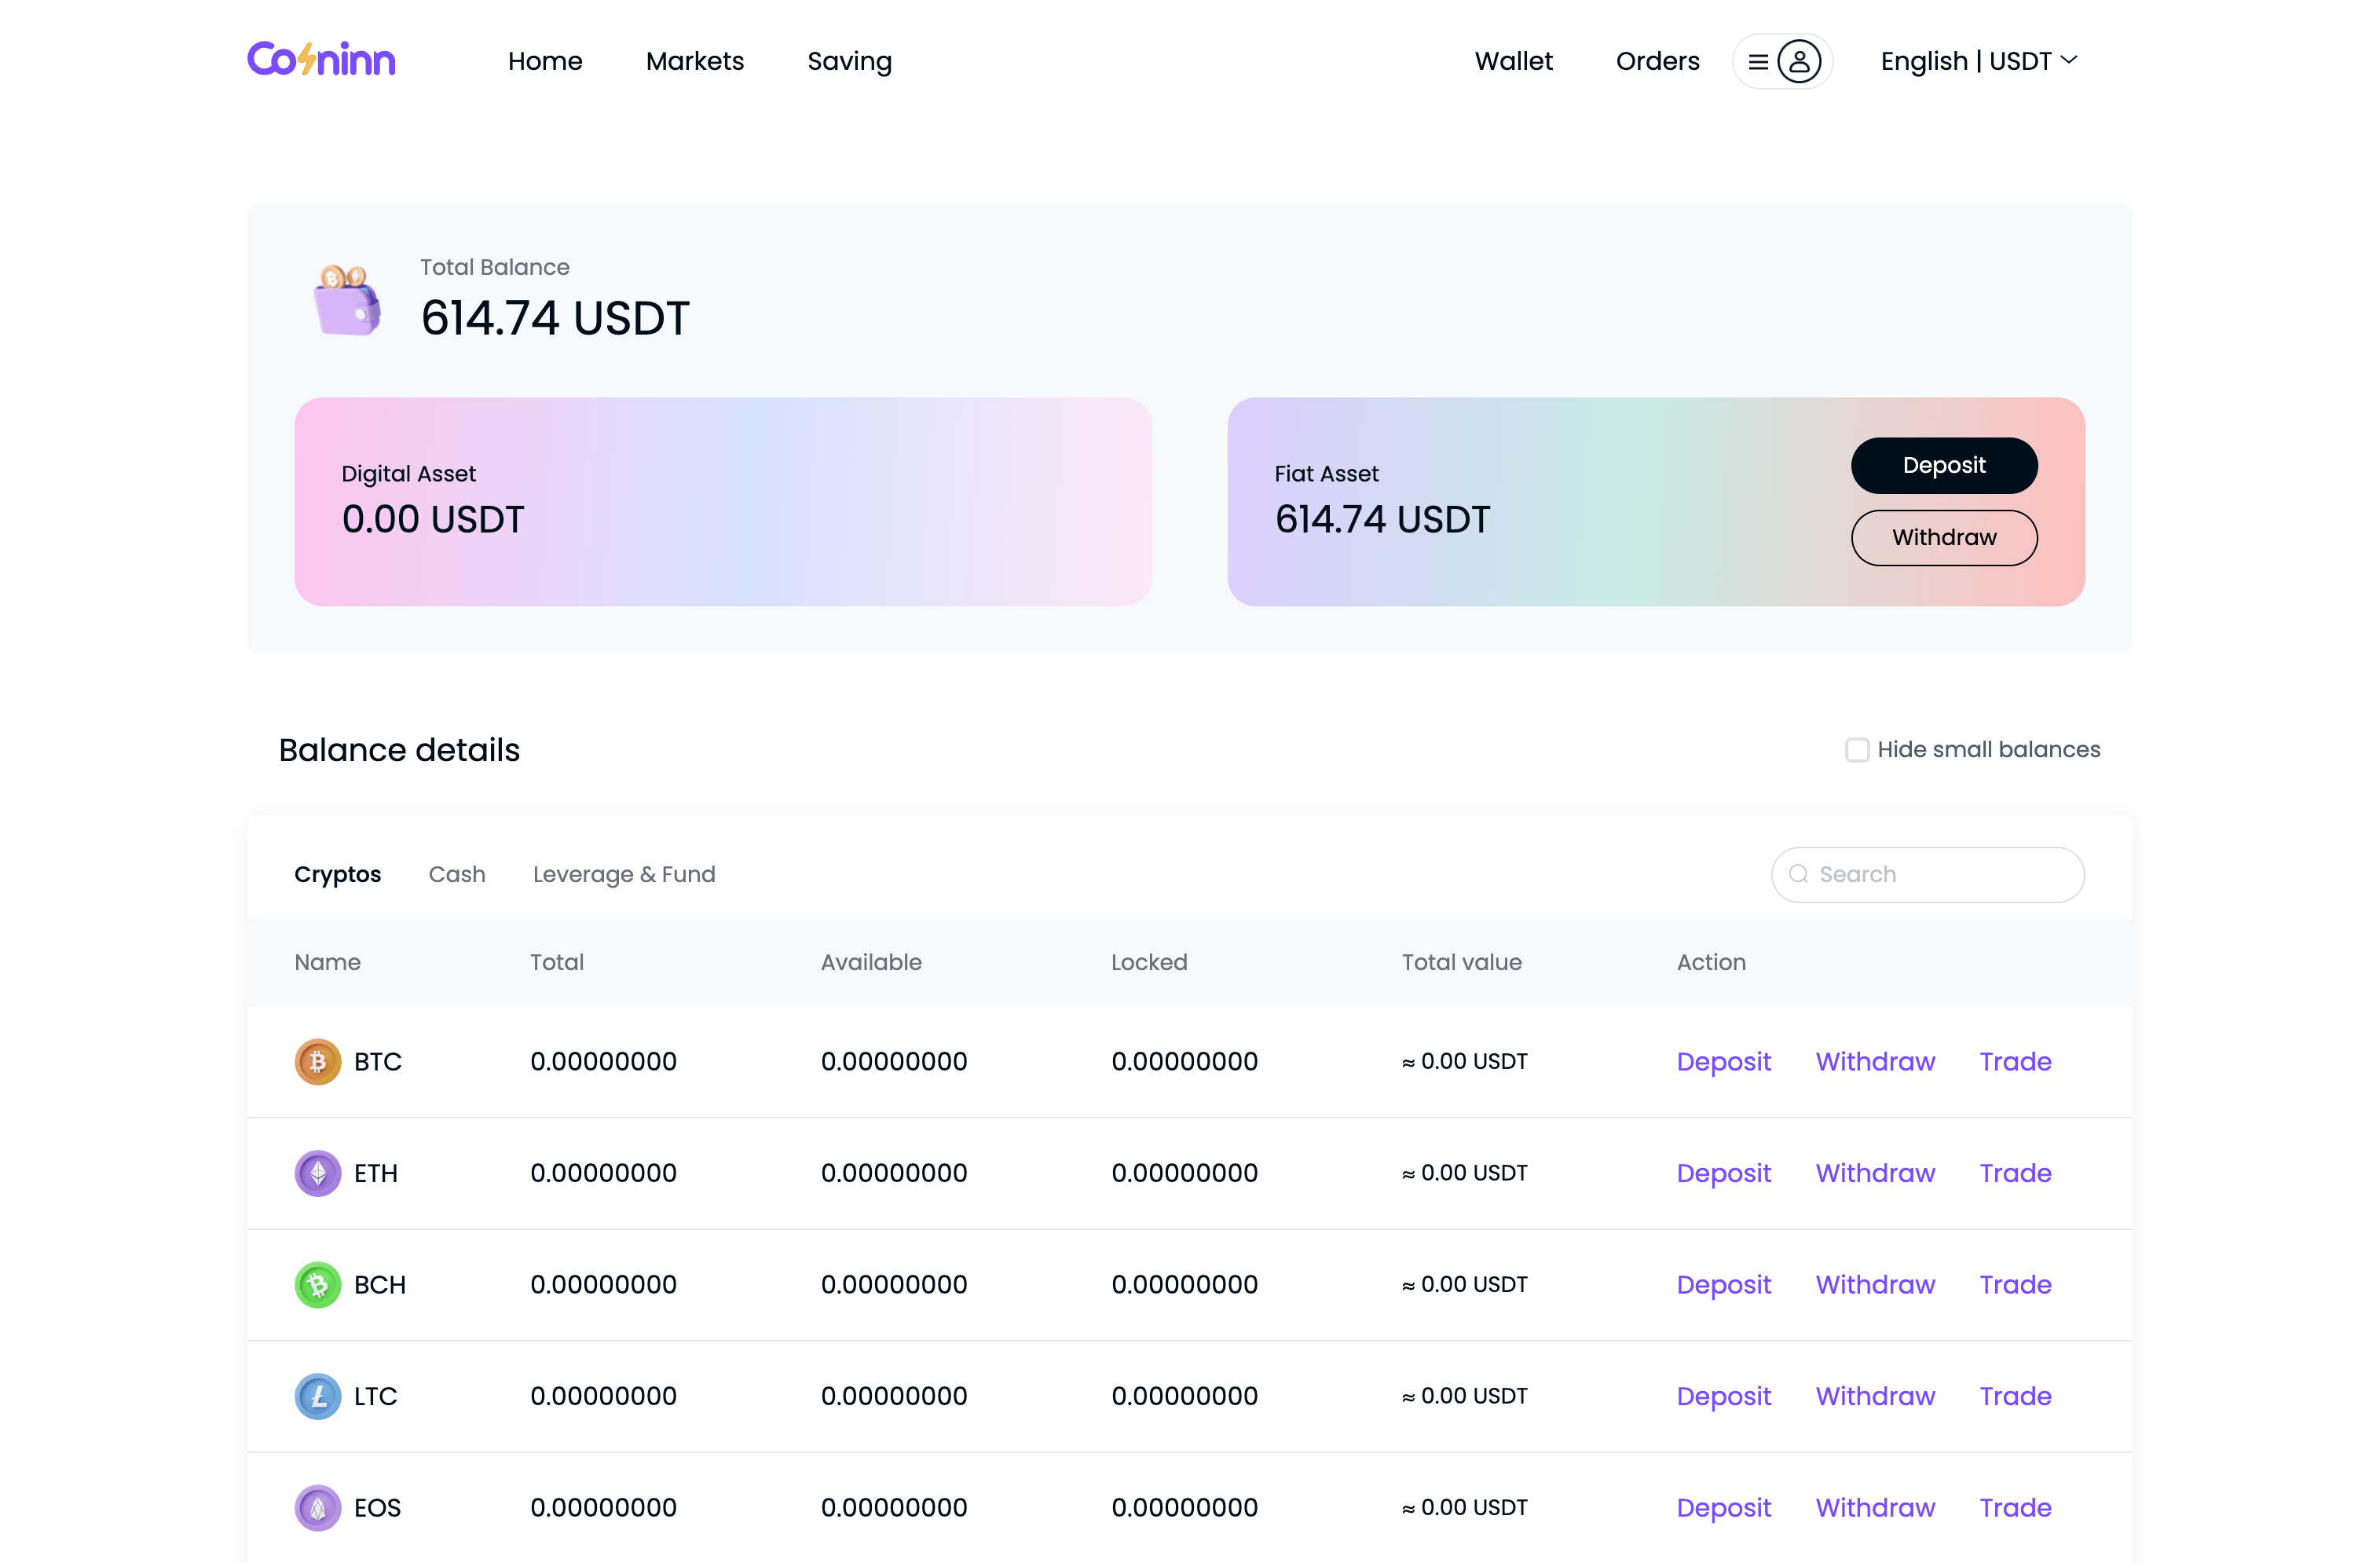The width and height of the screenshot is (2380, 1563).
Task: Click Trade link in ETH row
Action: tap(2015, 1172)
